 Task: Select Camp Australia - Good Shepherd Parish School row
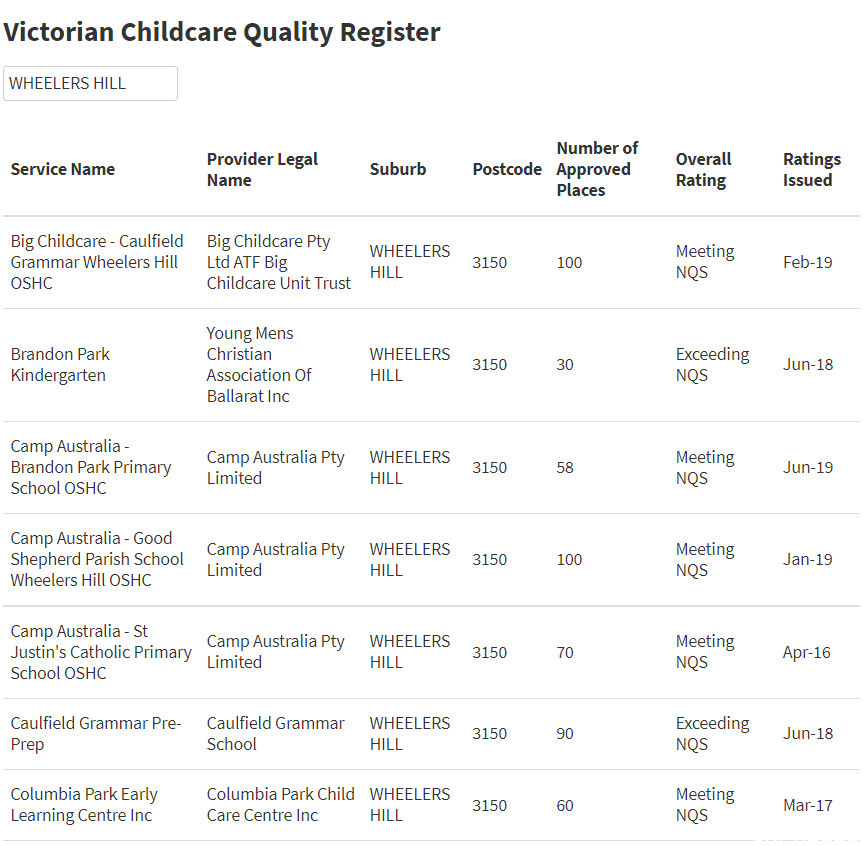click(432, 559)
